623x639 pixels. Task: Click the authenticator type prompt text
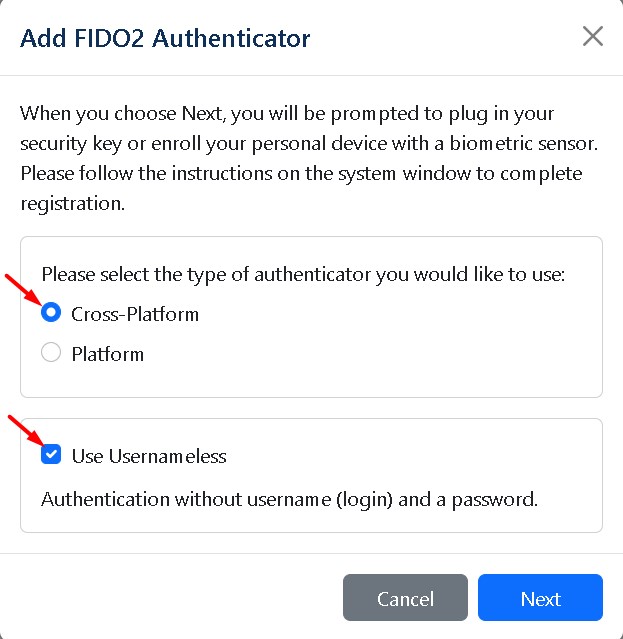click(x=303, y=273)
